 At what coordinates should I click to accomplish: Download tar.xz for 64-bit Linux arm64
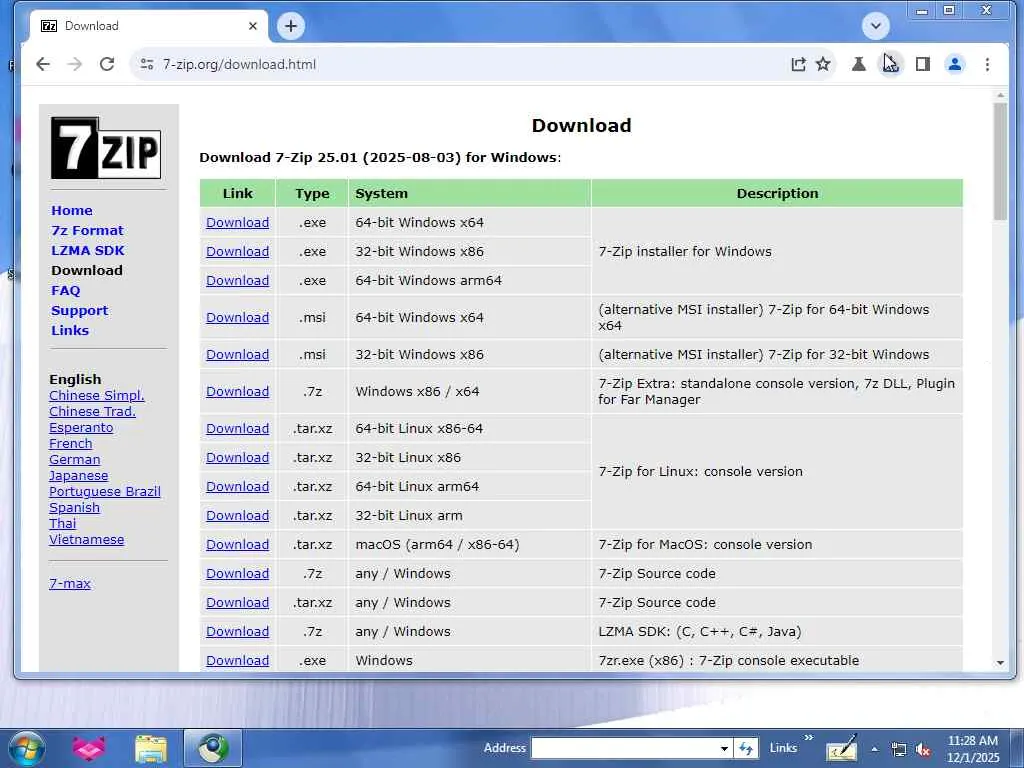point(238,487)
